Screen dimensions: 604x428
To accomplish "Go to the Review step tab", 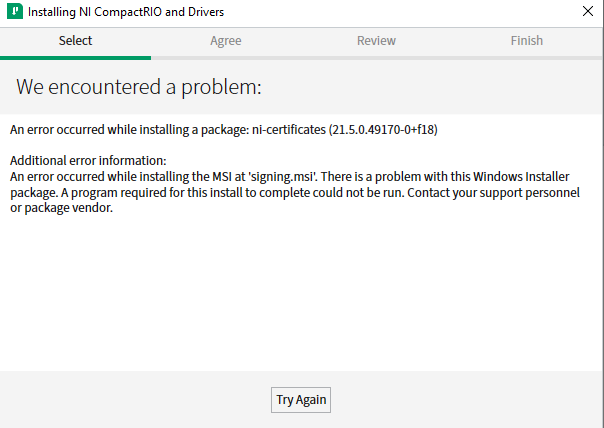I will click(x=376, y=40).
